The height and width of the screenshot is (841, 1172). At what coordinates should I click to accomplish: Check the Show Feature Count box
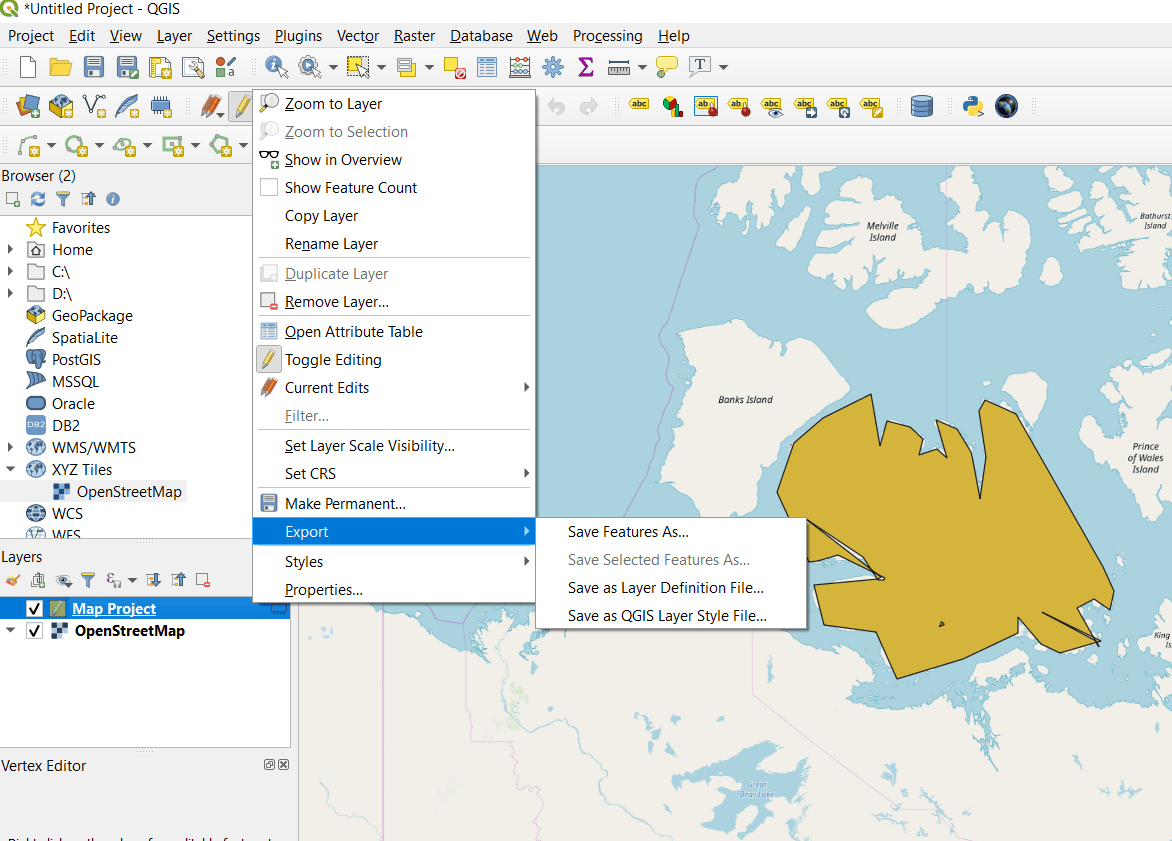(268, 188)
